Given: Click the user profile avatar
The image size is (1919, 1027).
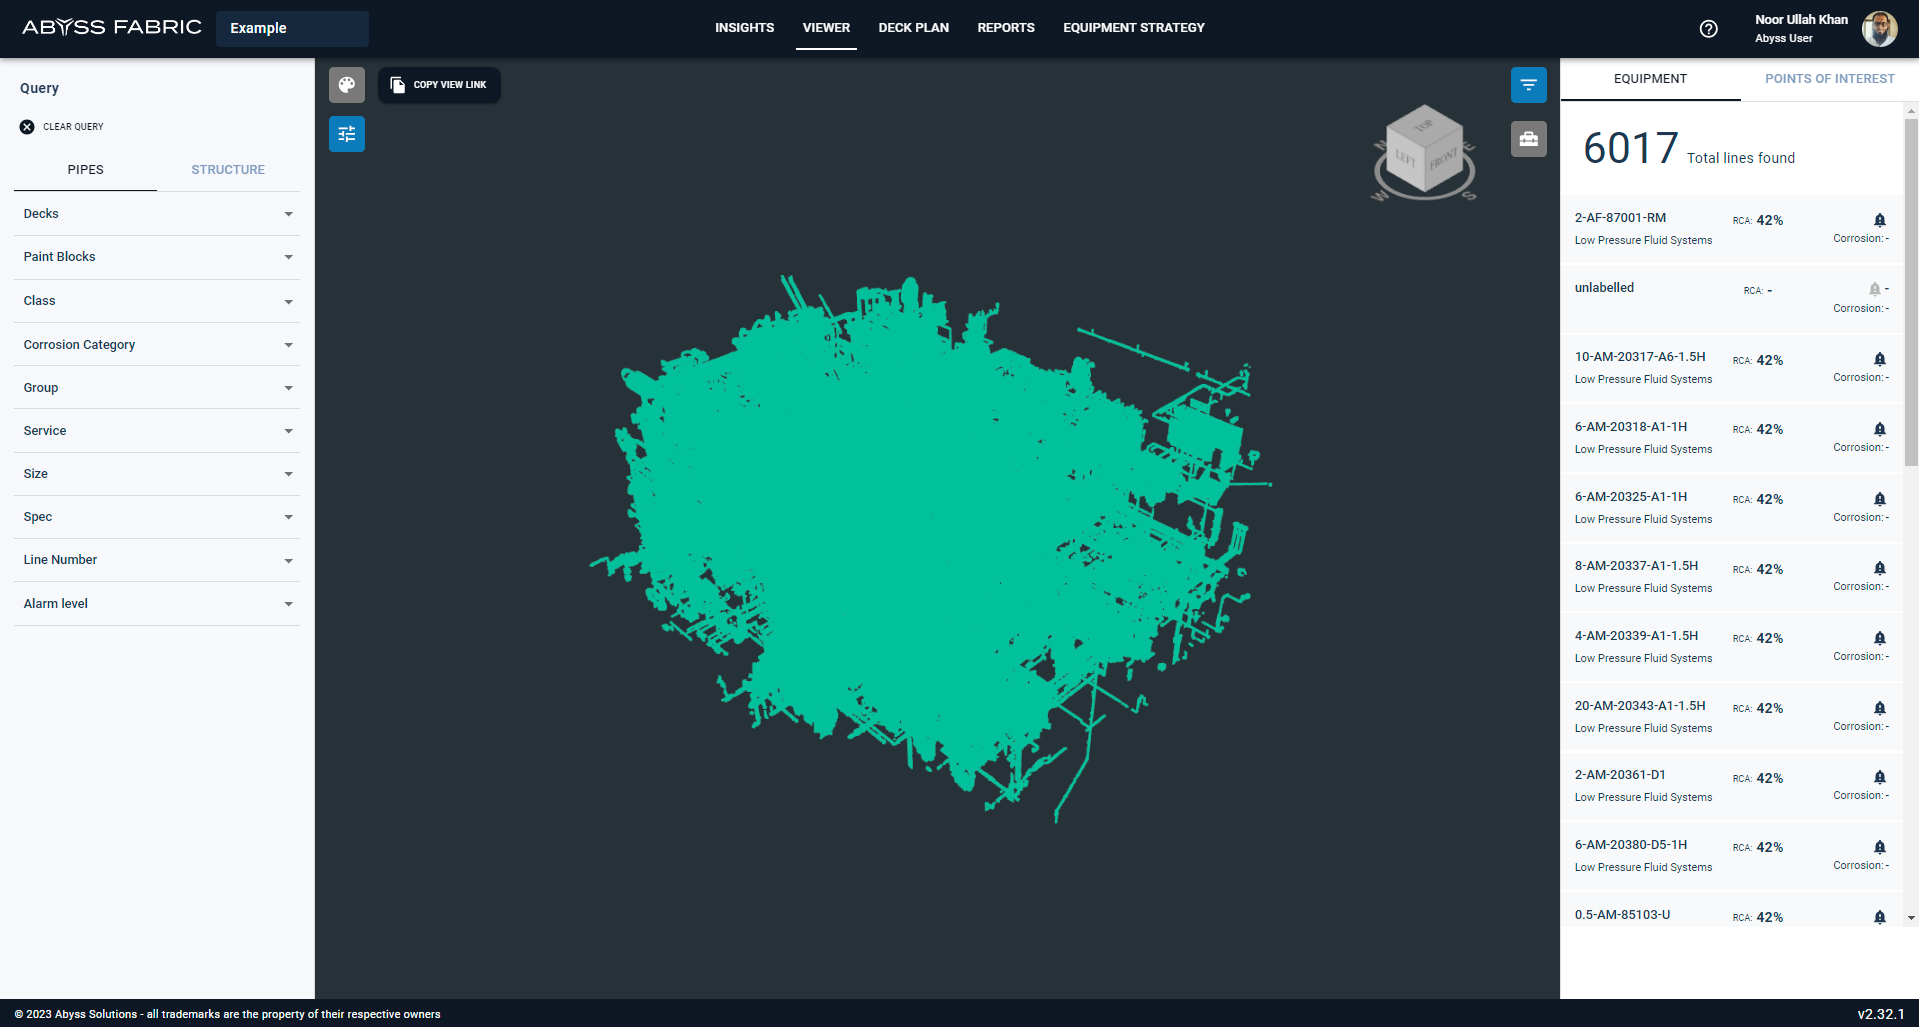Looking at the screenshot, I should click(x=1879, y=29).
